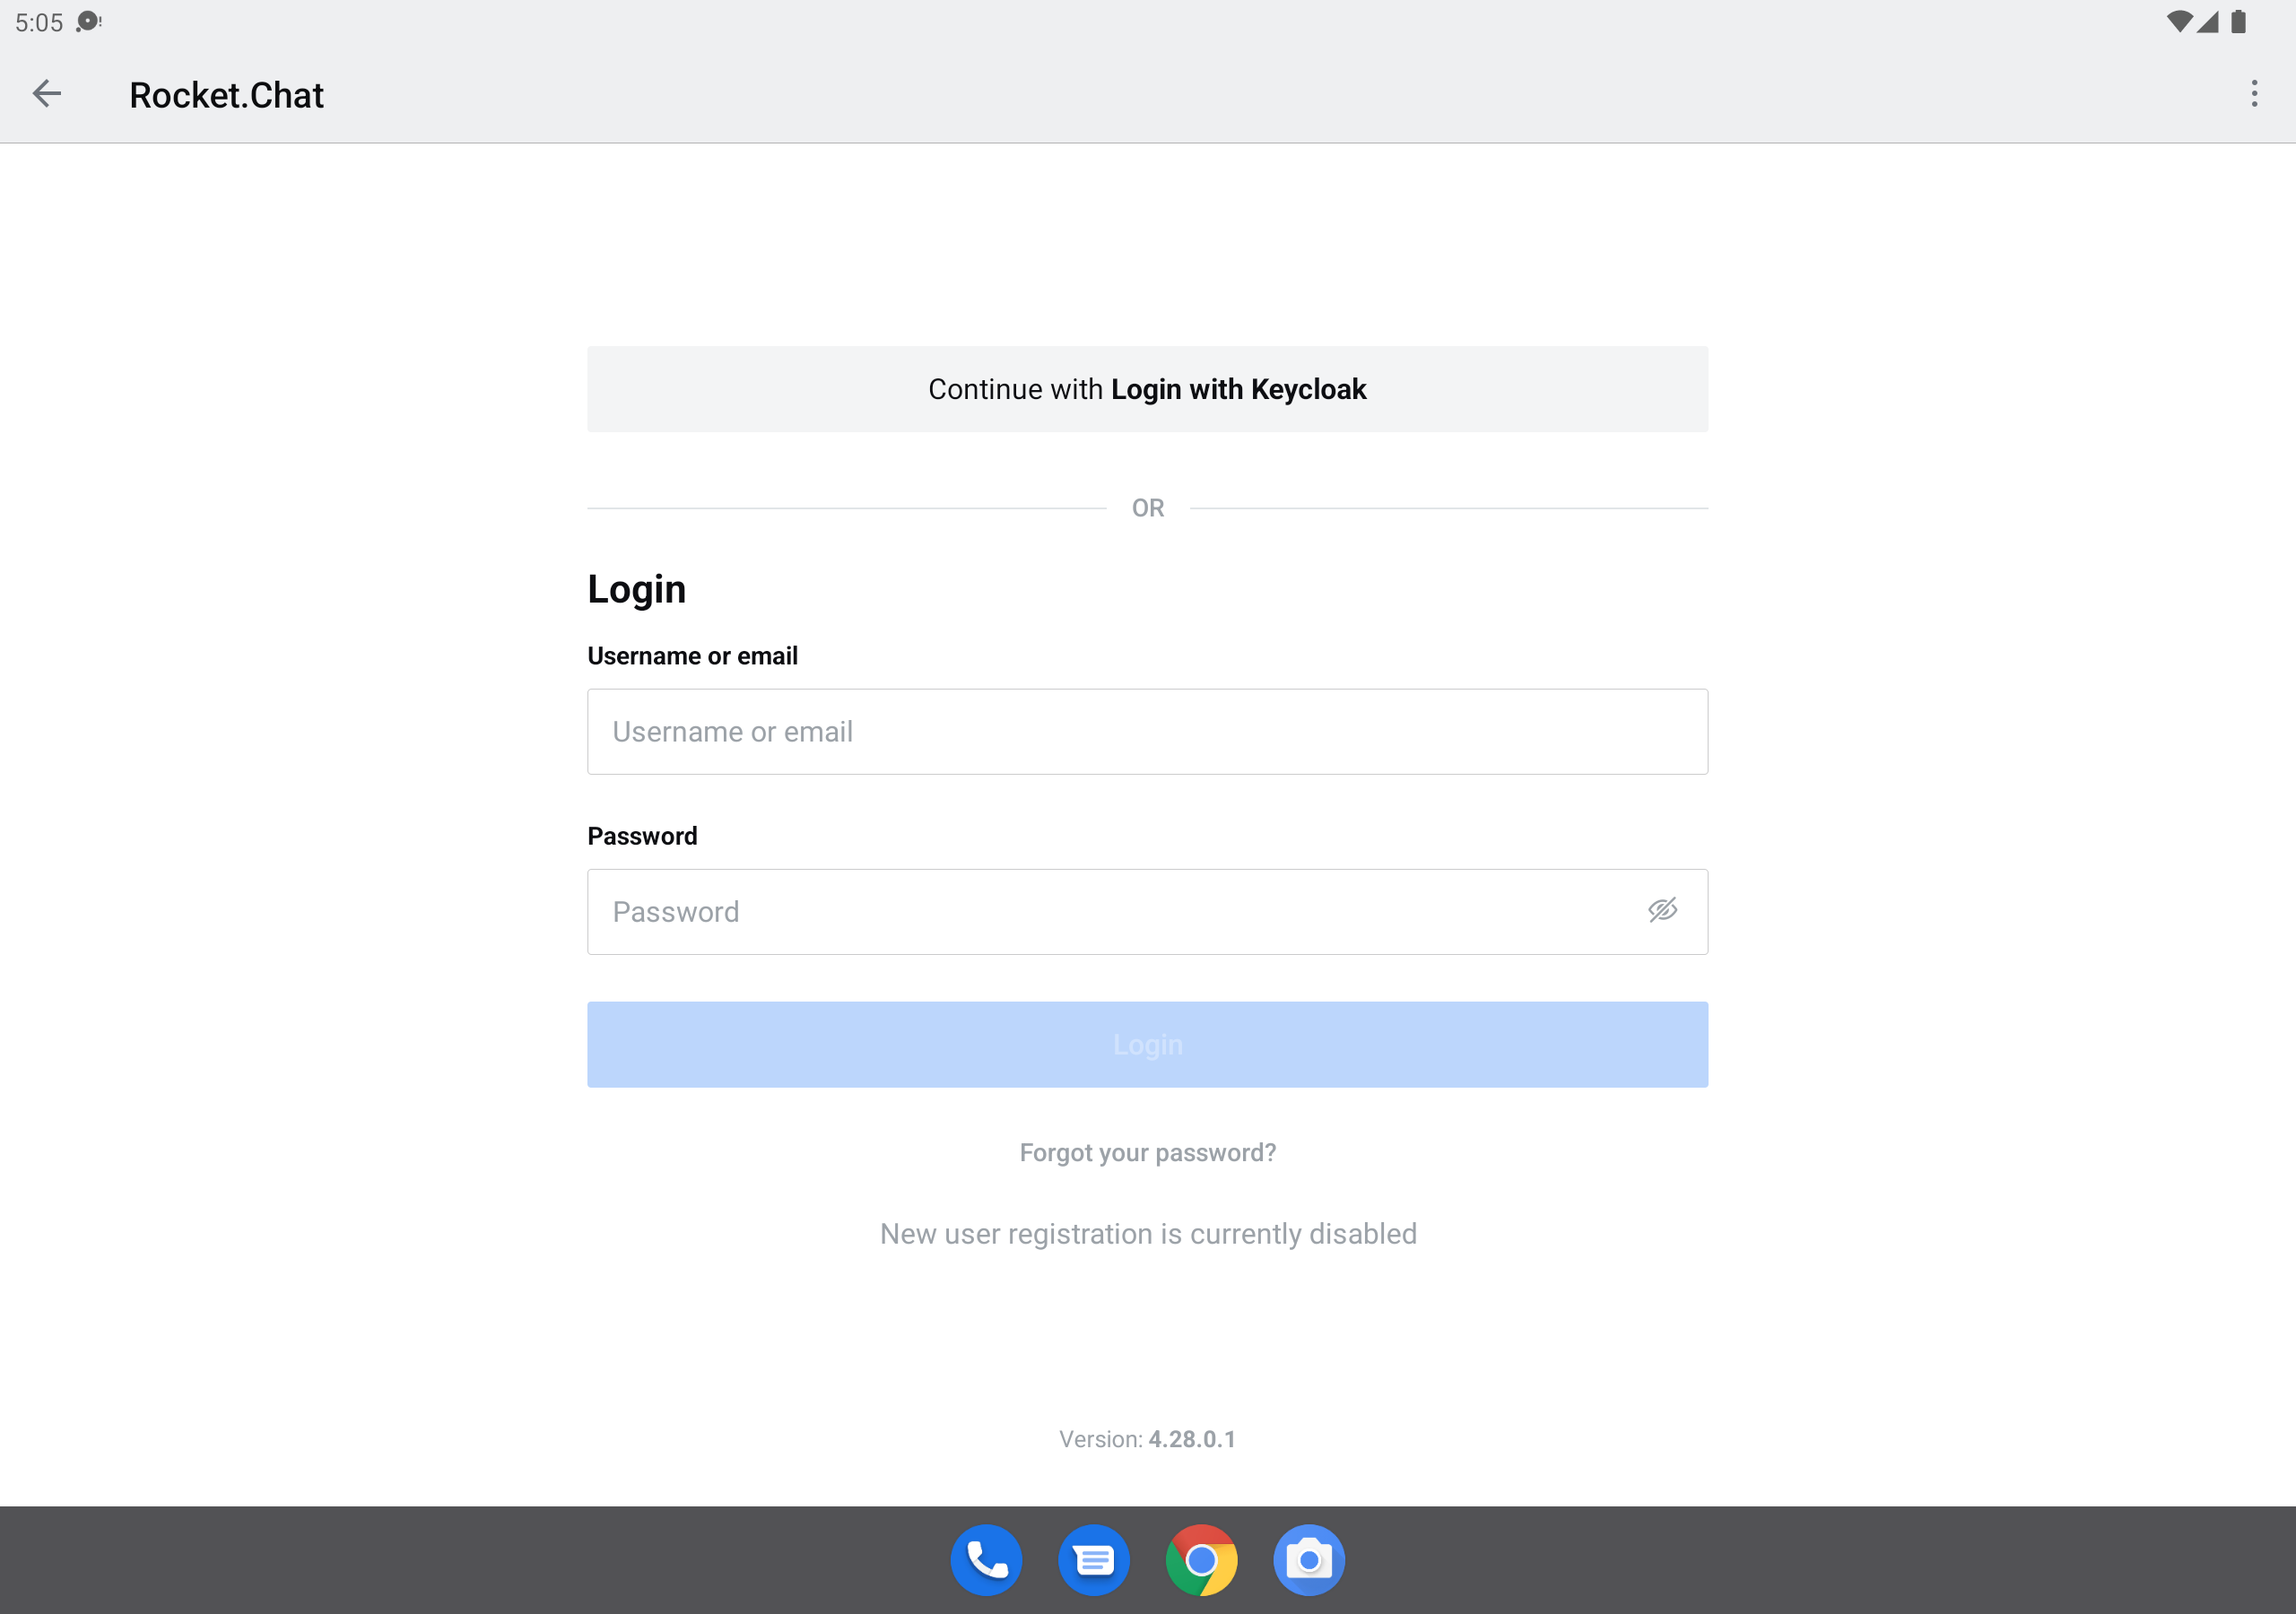
Task: Open the Messages app in the dock
Action: pyautogui.click(x=1094, y=1559)
